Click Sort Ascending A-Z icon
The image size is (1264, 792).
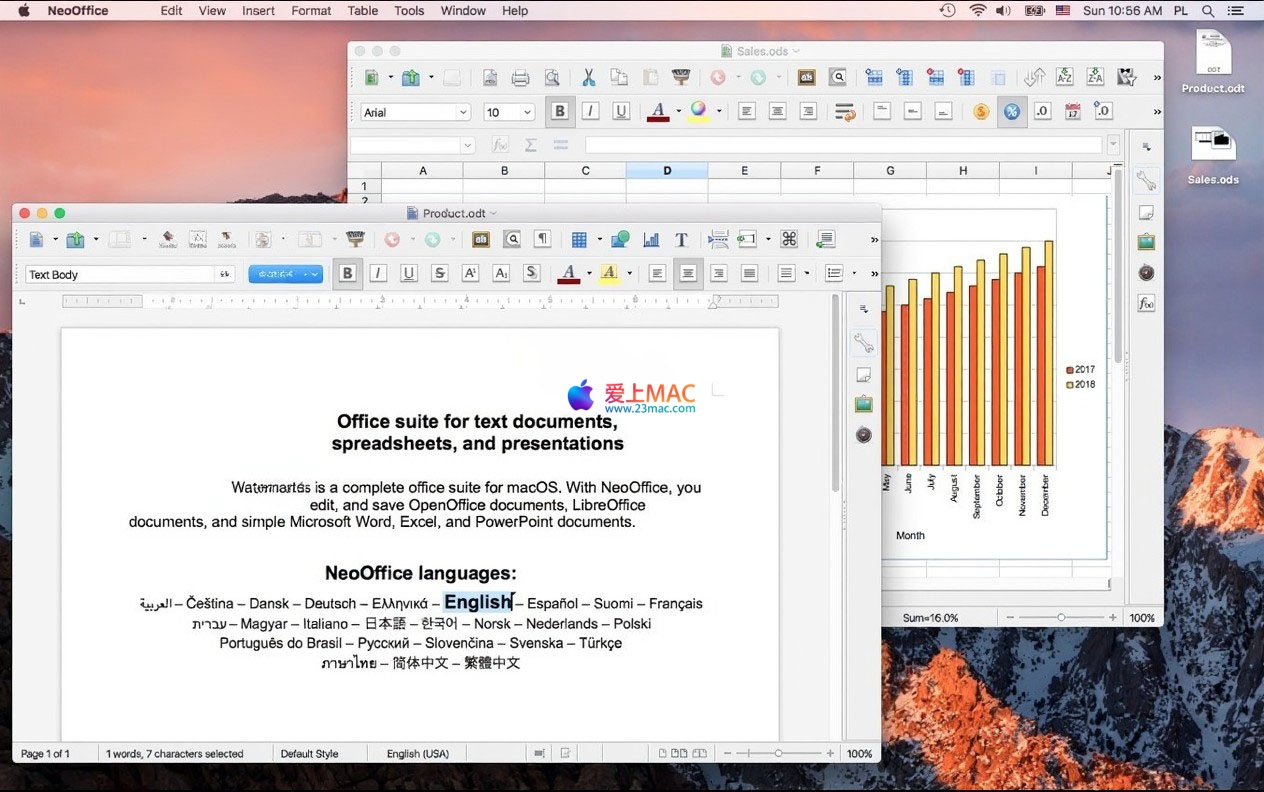(x=1064, y=77)
